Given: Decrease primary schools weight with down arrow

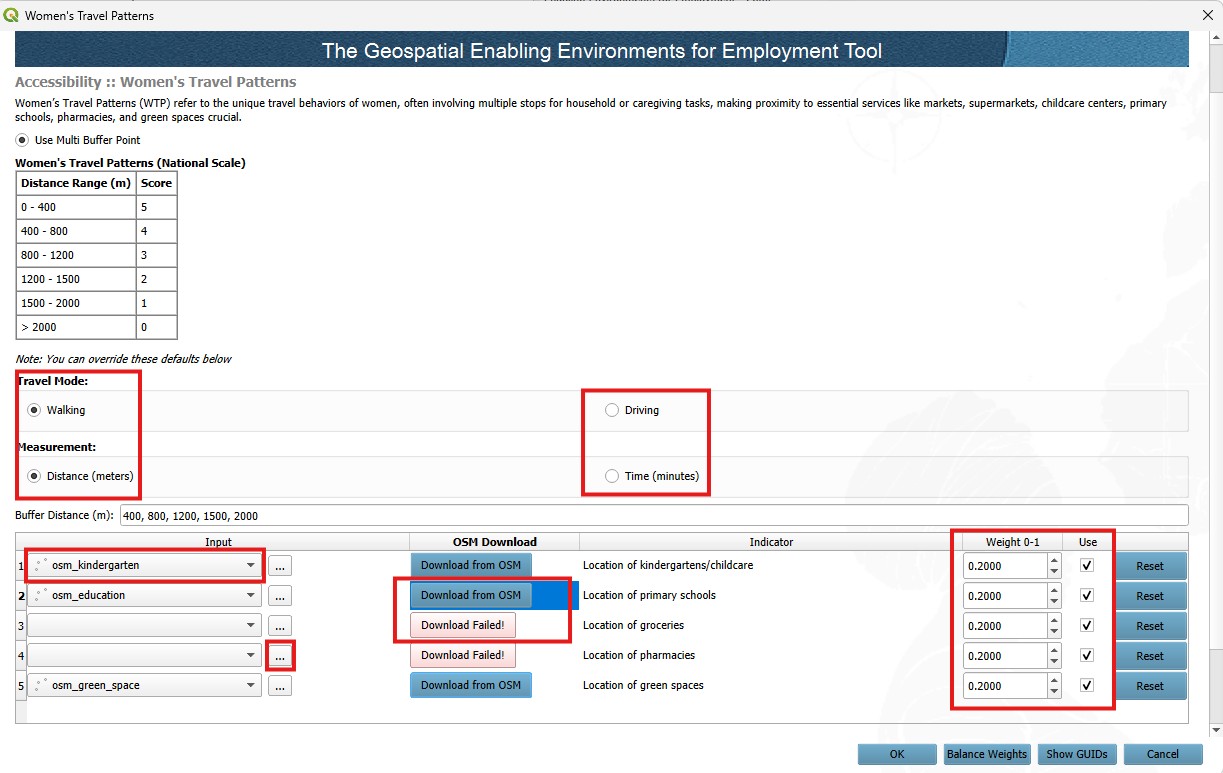Looking at the screenshot, I should point(1053,602).
